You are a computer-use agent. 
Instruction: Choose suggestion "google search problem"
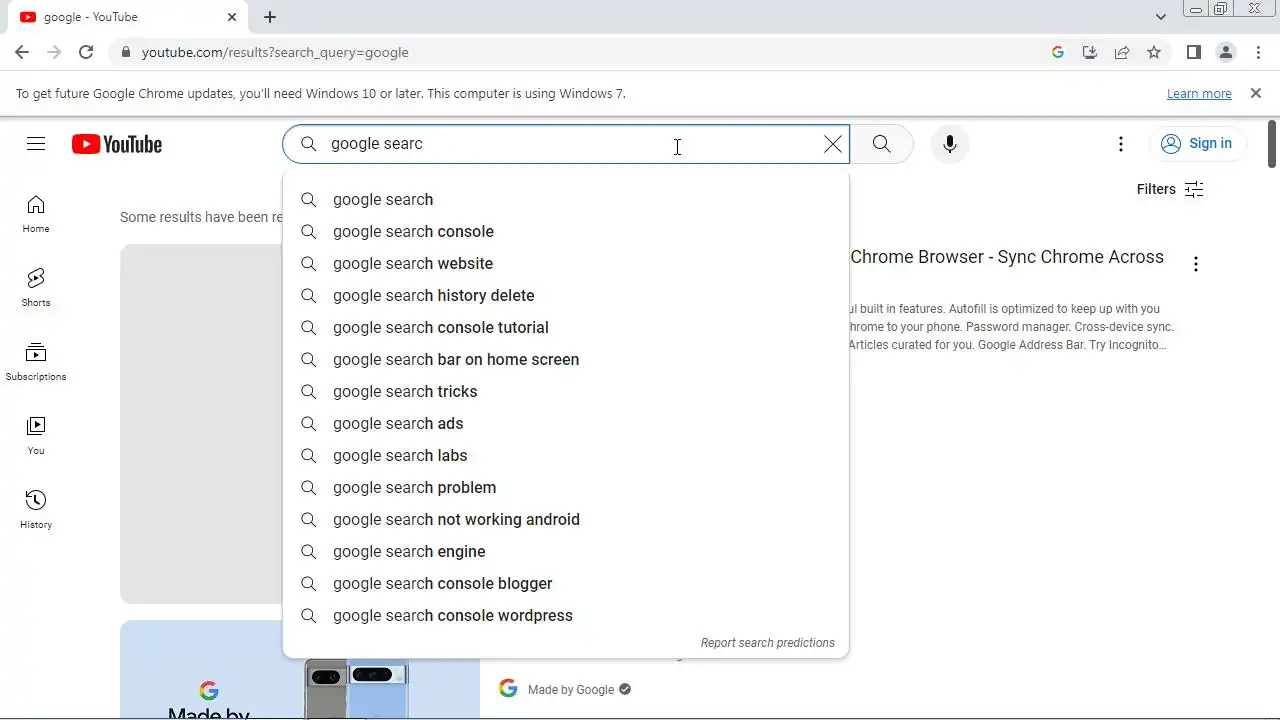(566, 488)
